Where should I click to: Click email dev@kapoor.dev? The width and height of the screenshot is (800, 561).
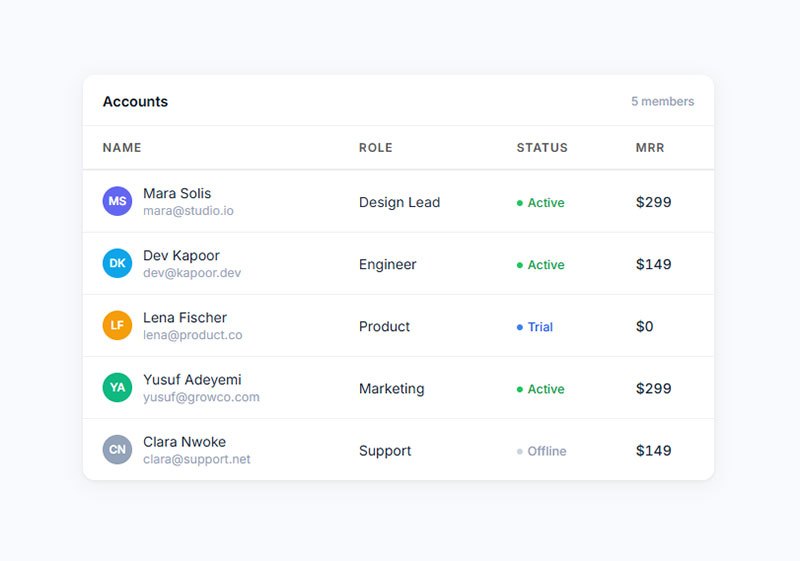[x=192, y=273]
